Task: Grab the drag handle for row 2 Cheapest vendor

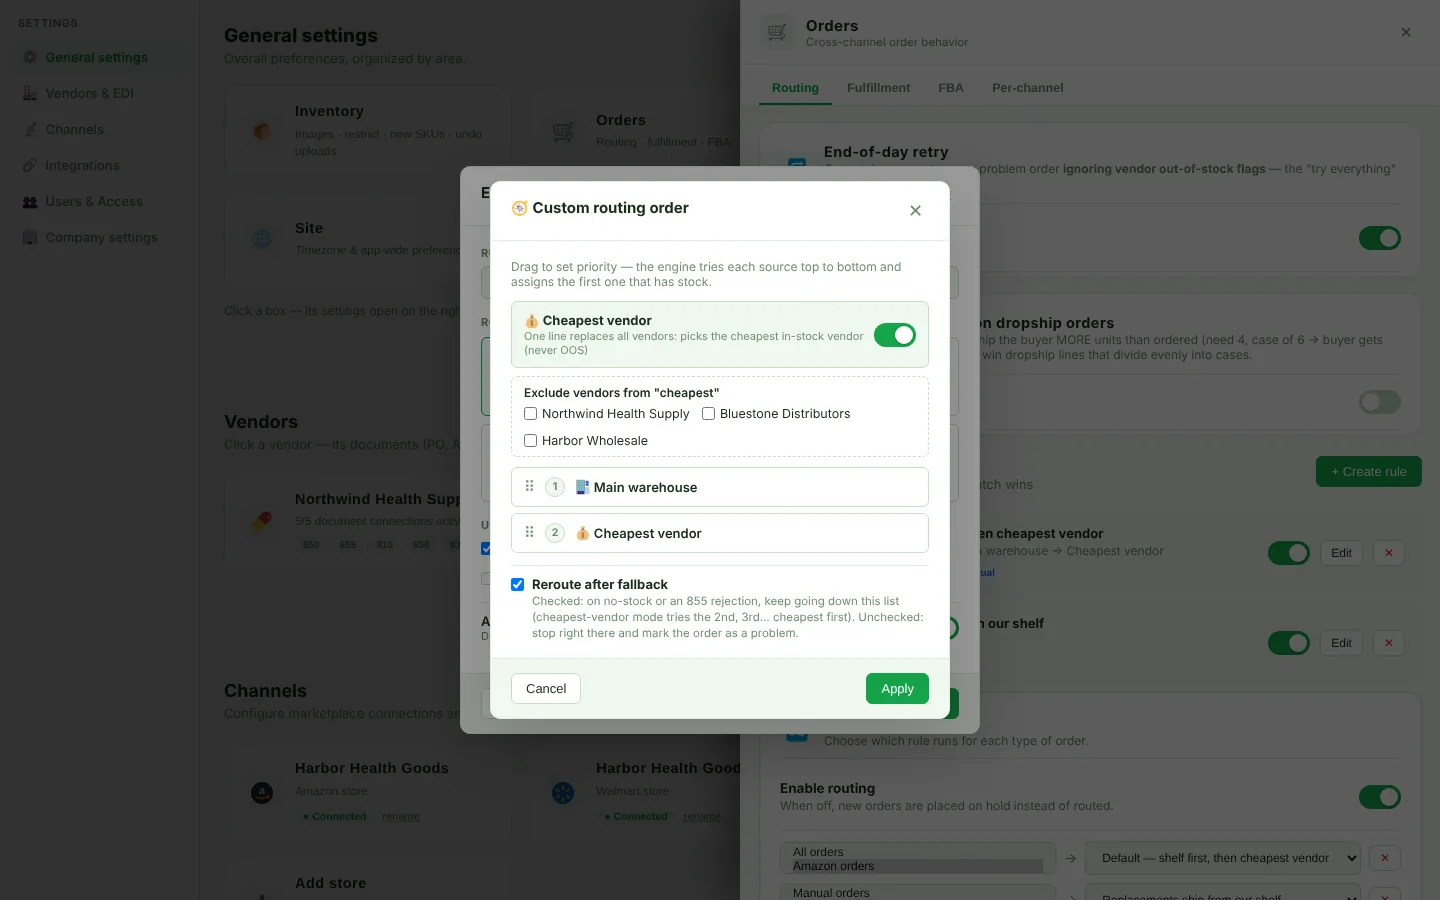Action: 530,532
